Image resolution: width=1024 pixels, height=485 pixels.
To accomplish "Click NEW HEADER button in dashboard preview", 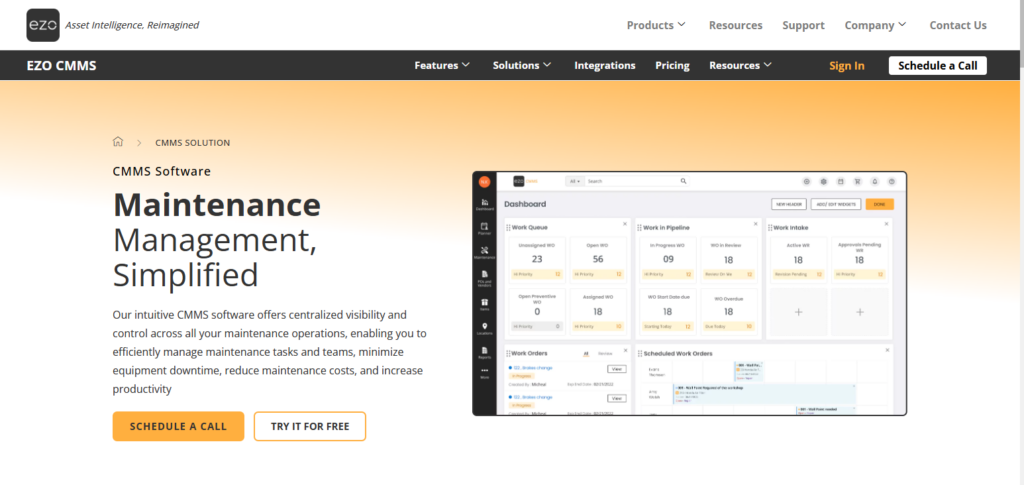I will tap(789, 204).
